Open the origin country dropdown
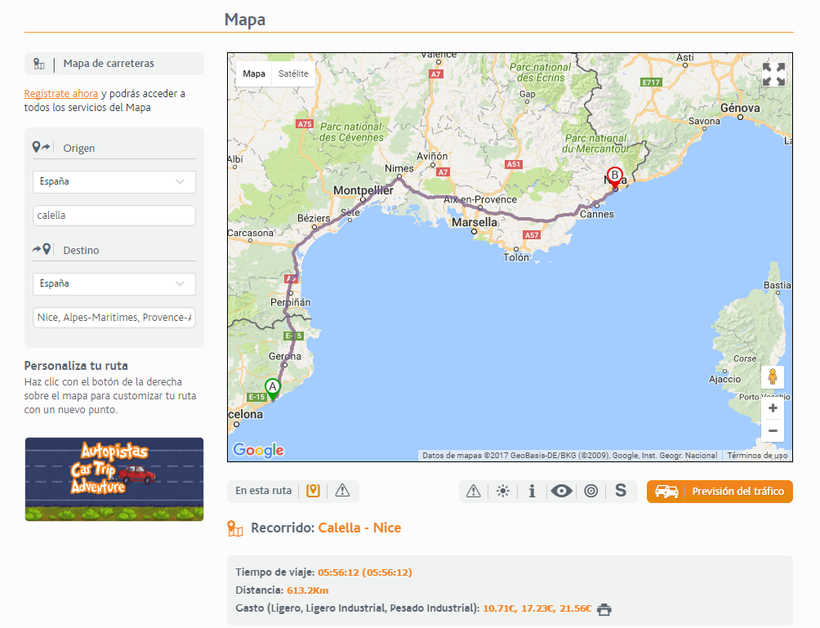This screenshot has height=628, width=820. tap(114, 182)
